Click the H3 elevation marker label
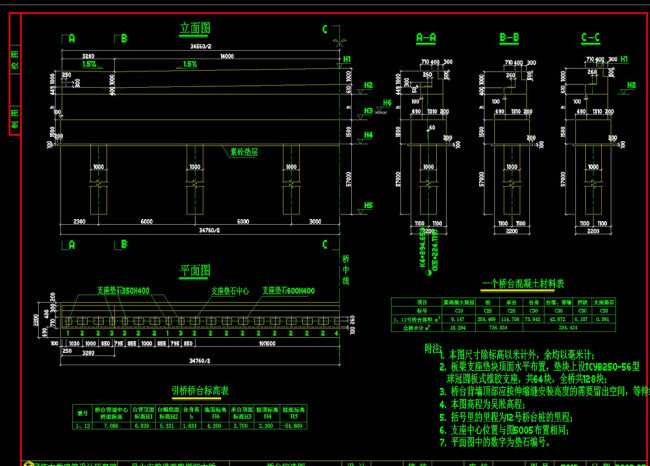The image size is (650, 466). (368, 110)
